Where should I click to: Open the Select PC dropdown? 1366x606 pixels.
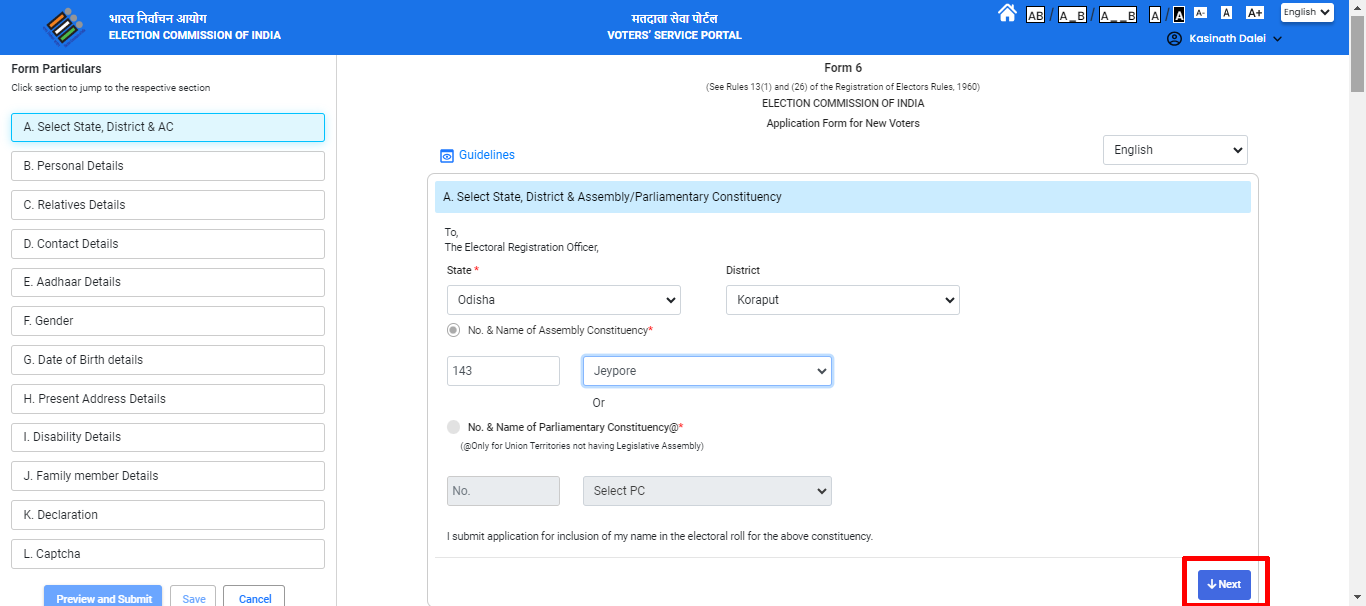click(706, 491)
